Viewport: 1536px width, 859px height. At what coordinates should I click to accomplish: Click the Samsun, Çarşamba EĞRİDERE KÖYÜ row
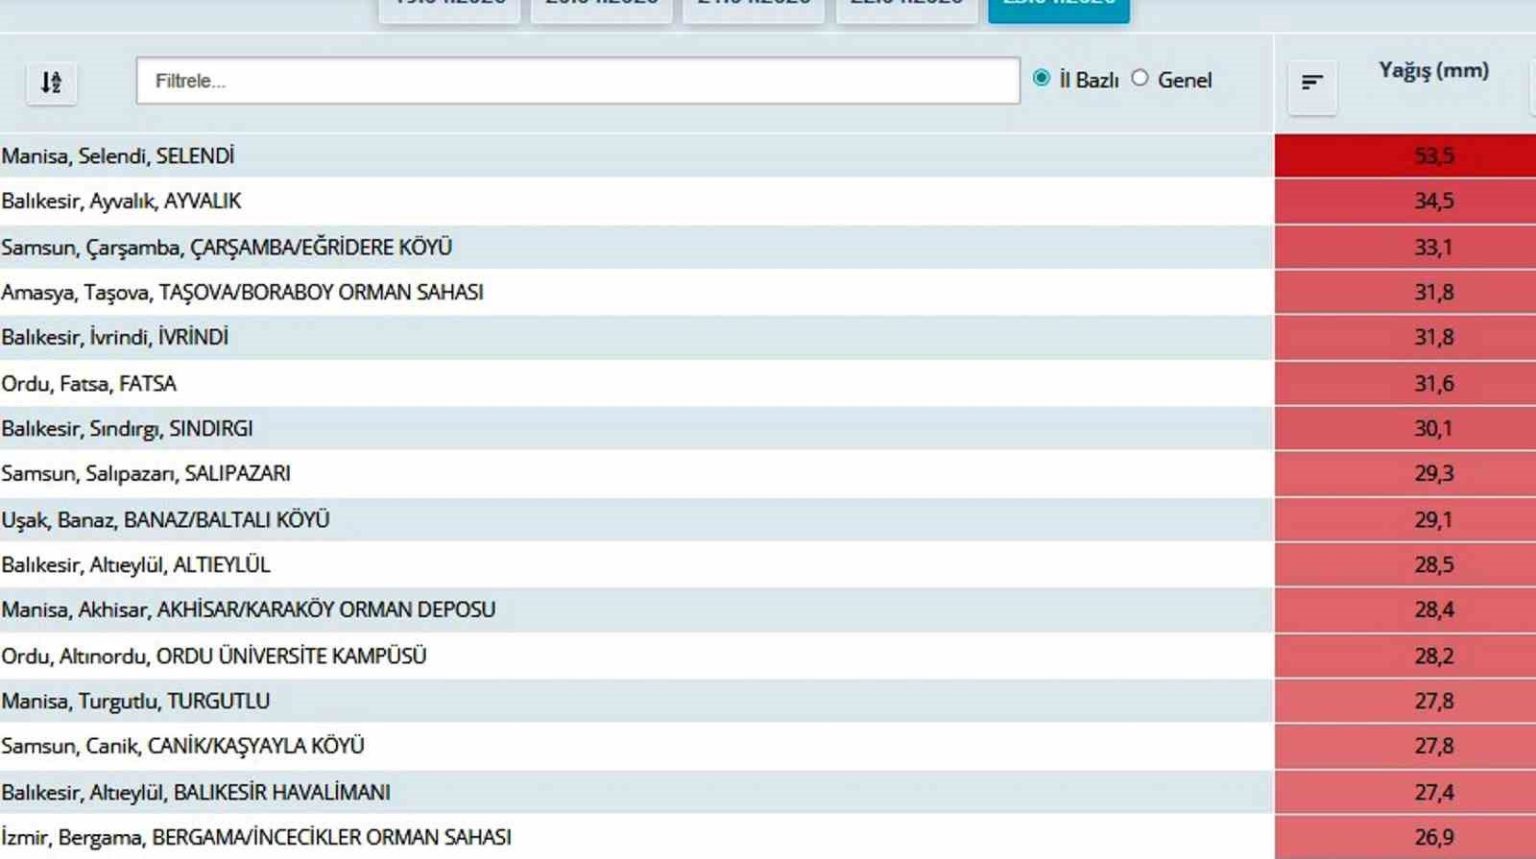226,247
